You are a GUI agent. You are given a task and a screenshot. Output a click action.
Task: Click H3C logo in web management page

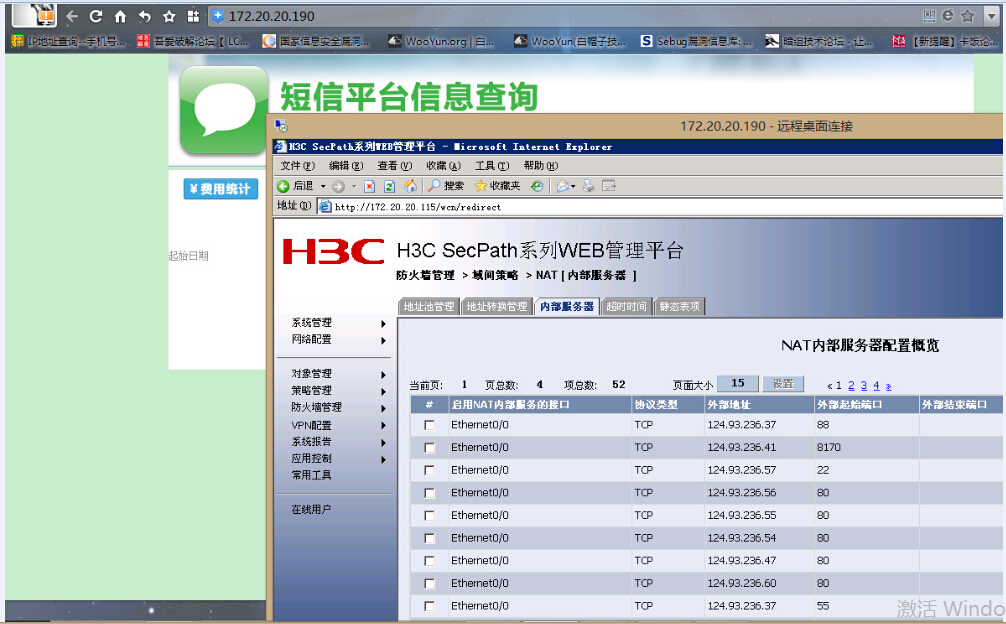(x=334, y=251)
